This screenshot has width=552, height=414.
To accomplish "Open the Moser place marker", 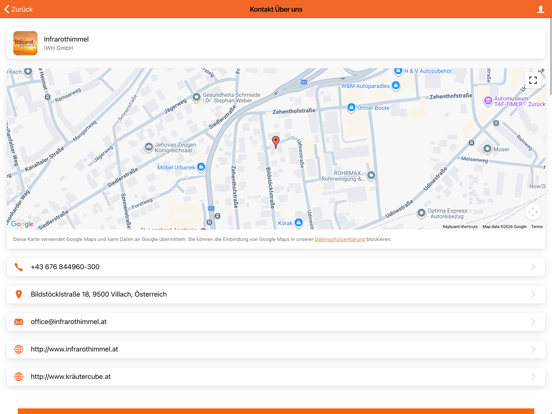I will pos(487,149).
